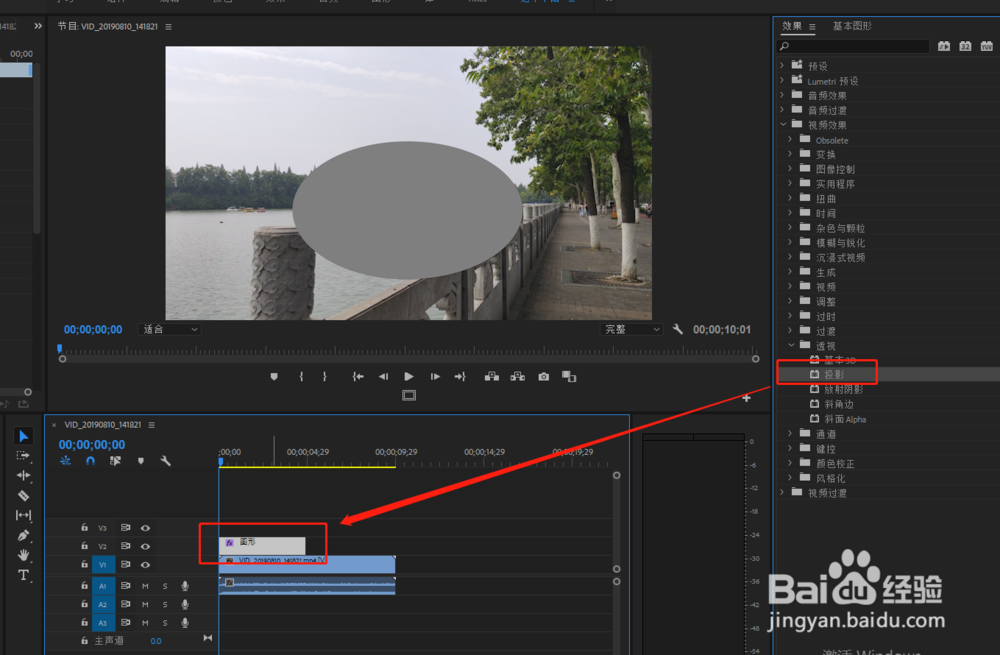
Task: Click the effects search field
Action: pos(854,46)
